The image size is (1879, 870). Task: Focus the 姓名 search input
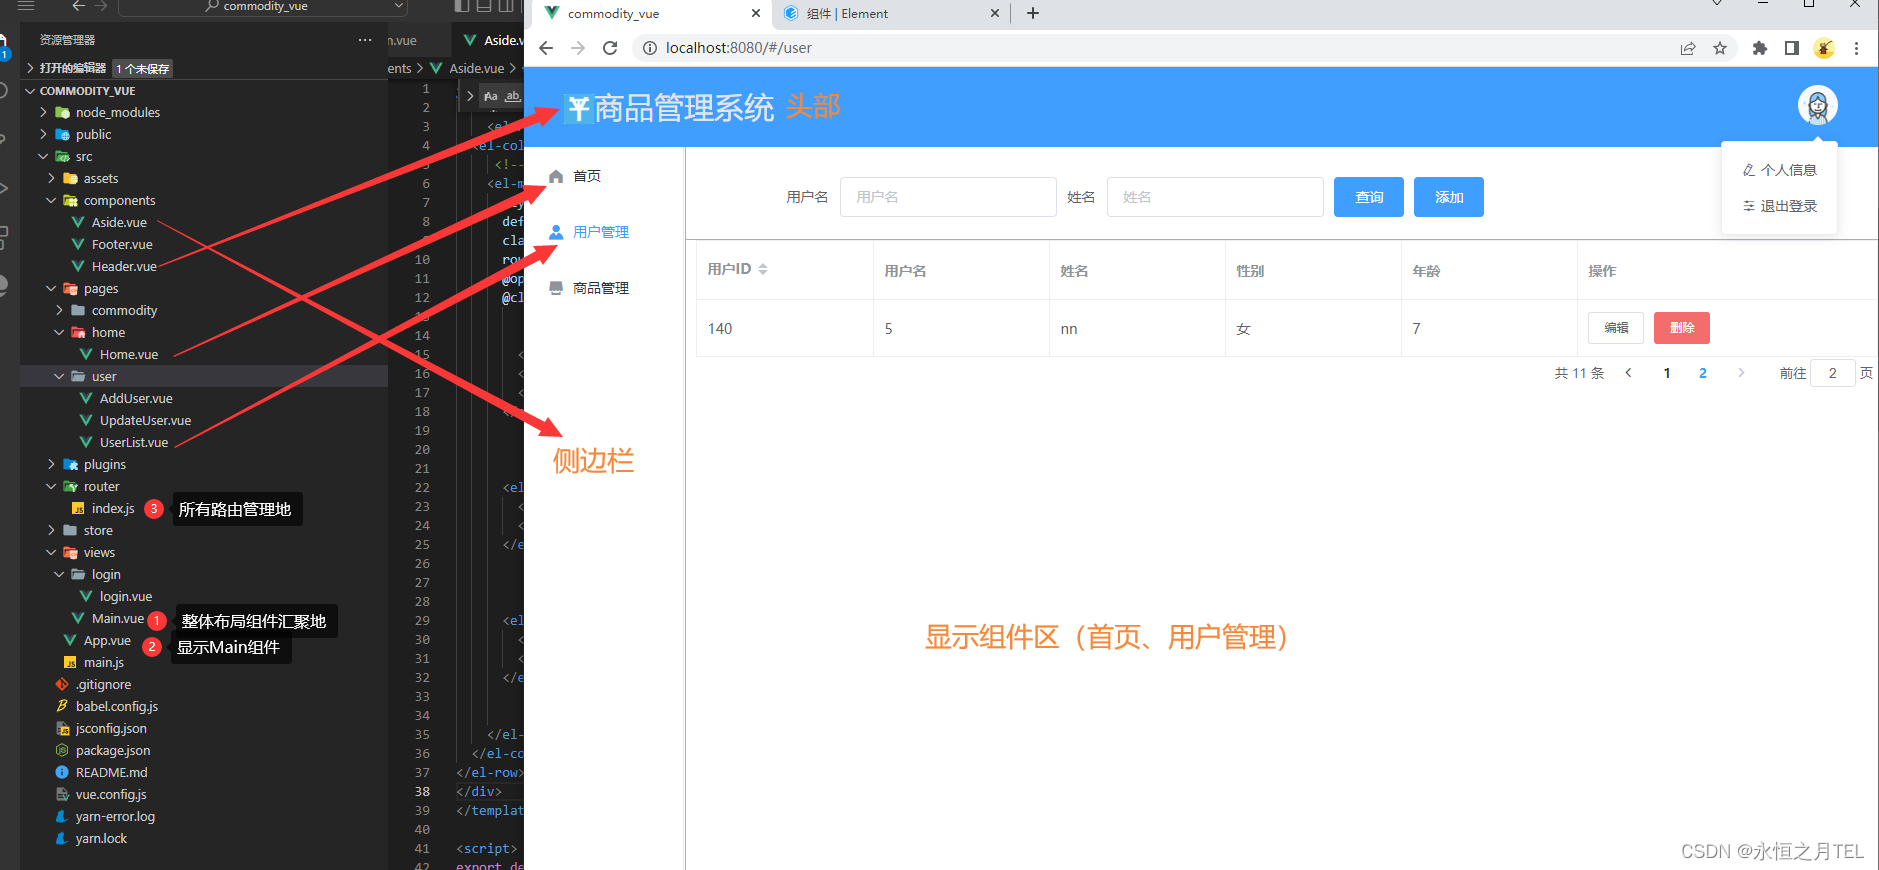coord(1215,197)
